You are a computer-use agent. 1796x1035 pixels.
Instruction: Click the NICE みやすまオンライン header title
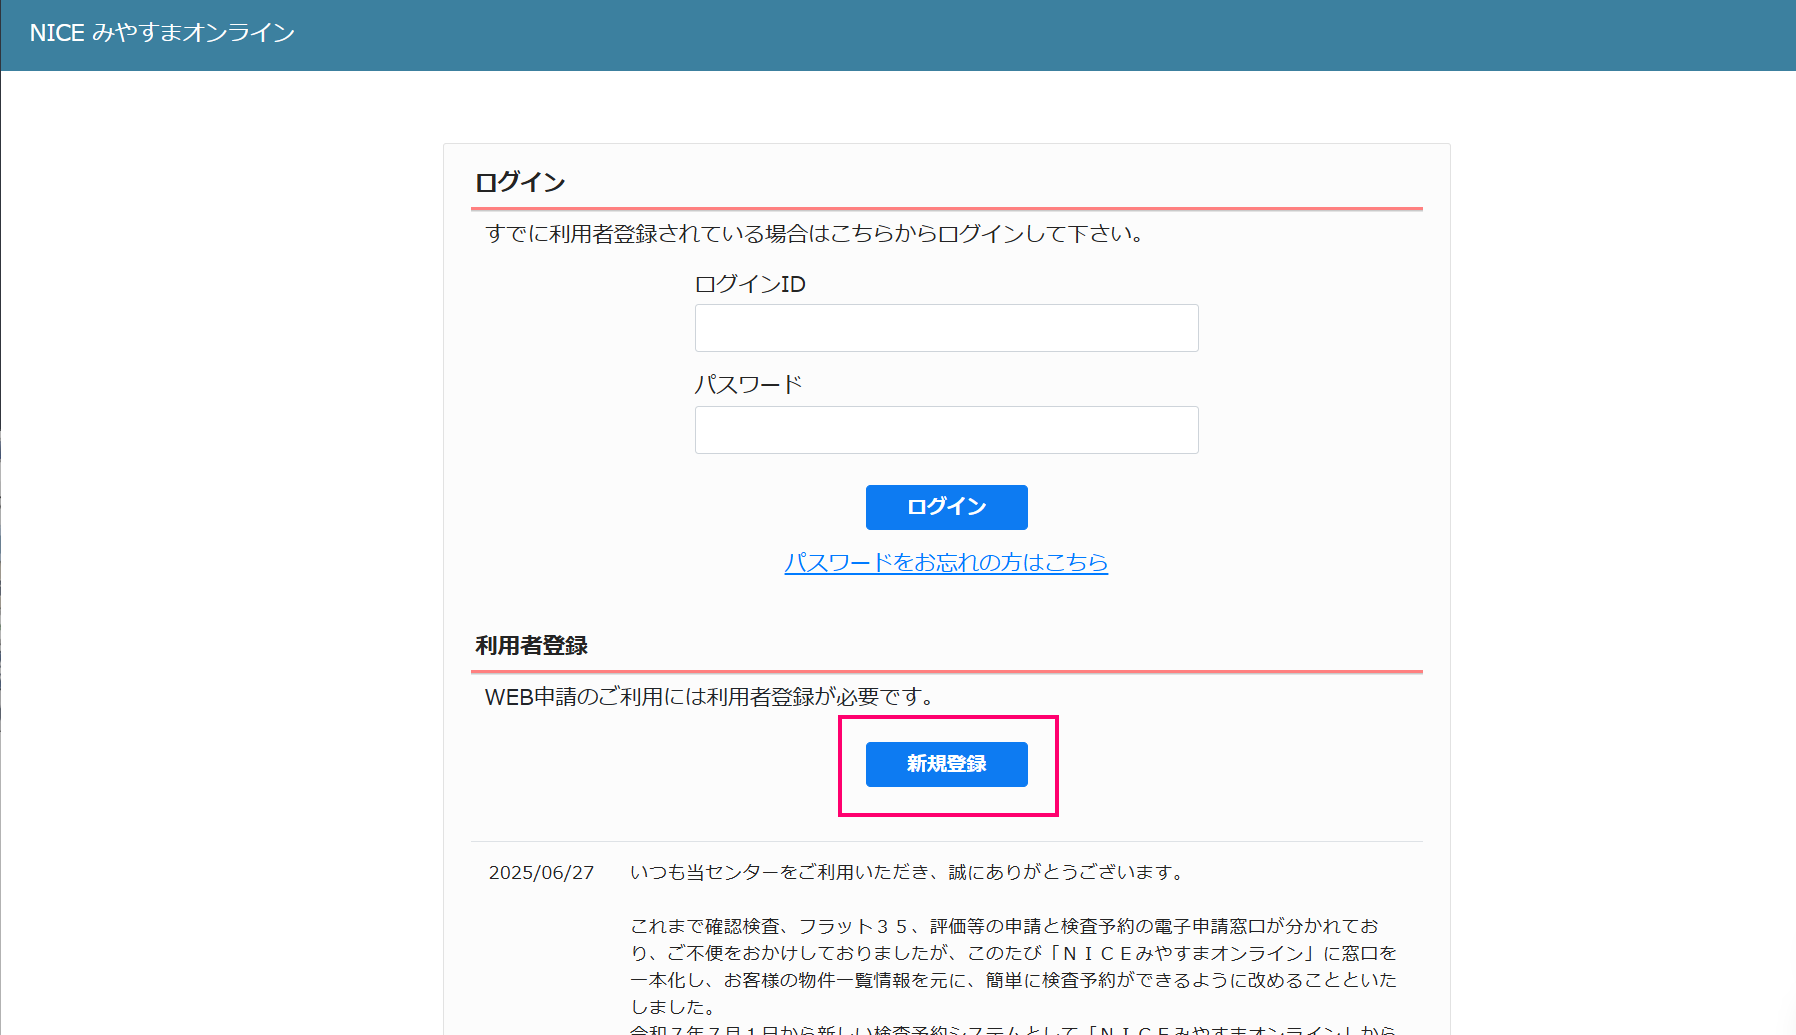162,33
